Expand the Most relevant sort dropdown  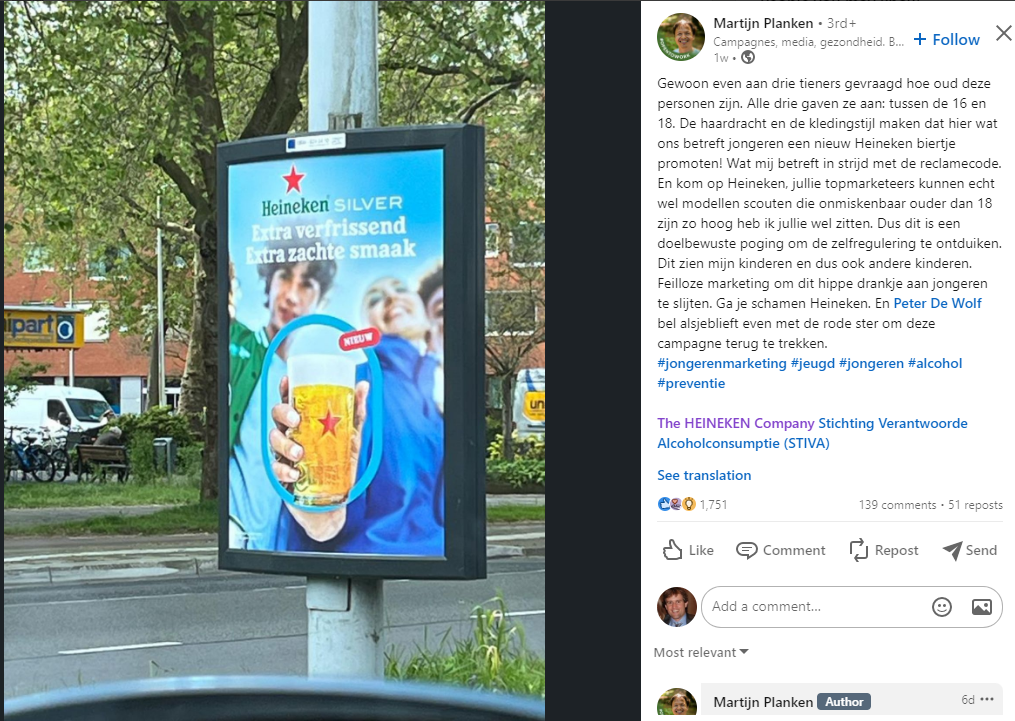[x=700, y=652]
